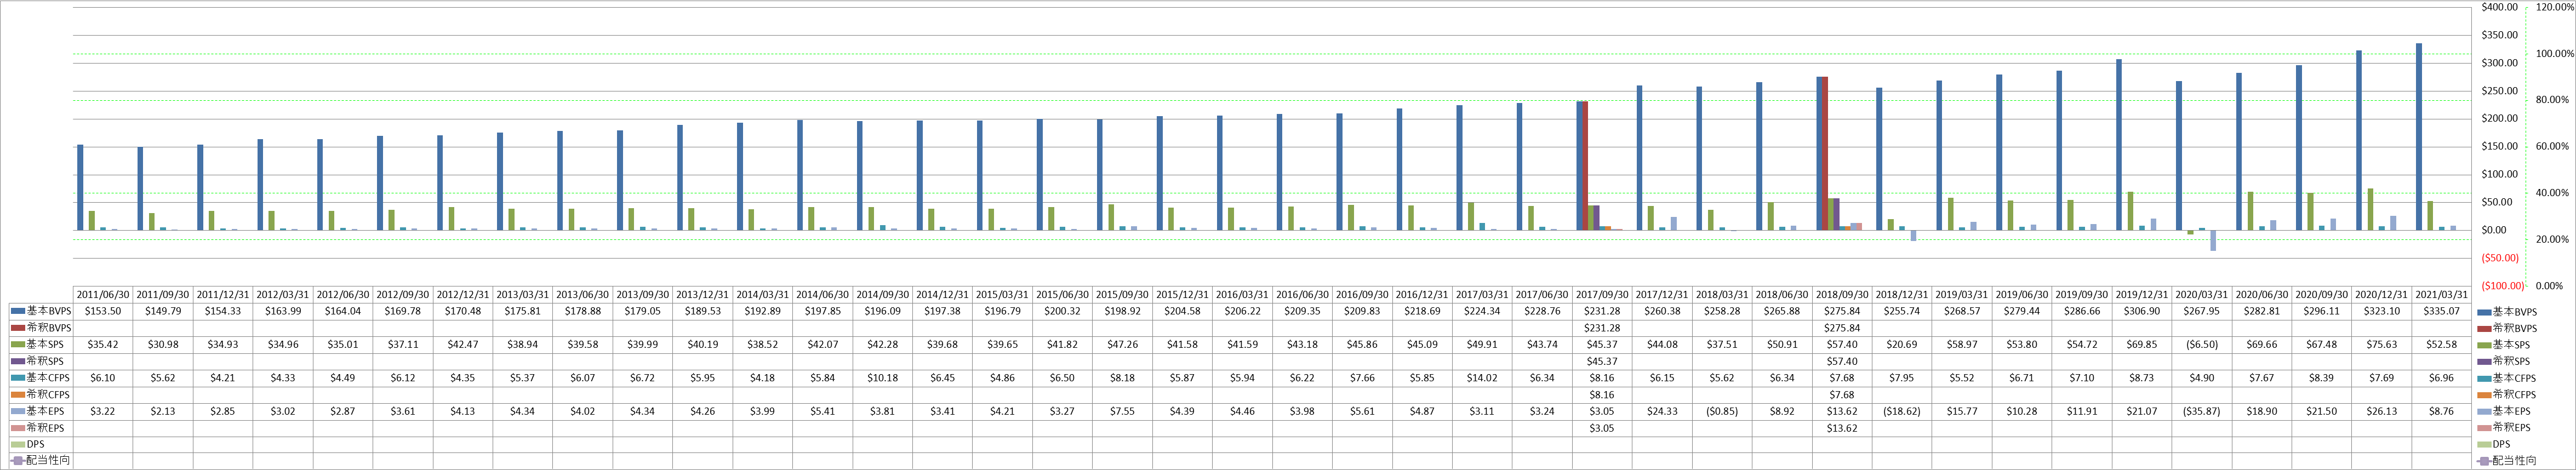Click the $306.90 BVPS cell

coord(2143,312)
